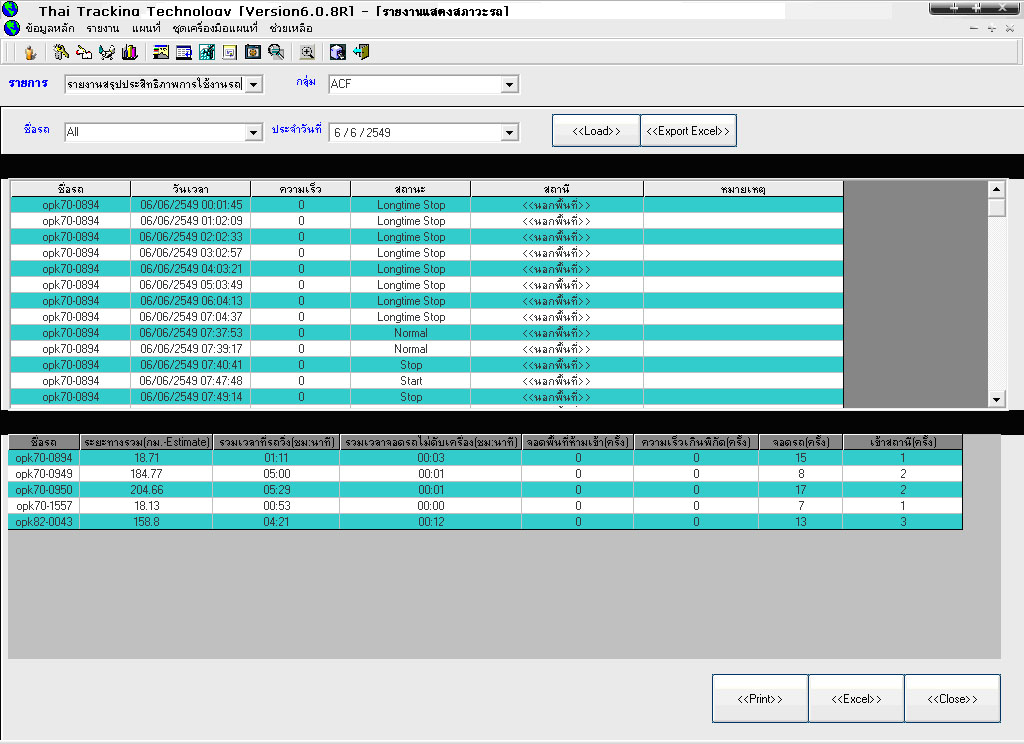Expand the ชื่อรถ dropdown showing All
1024x744 pixels.
coord(254,133)
